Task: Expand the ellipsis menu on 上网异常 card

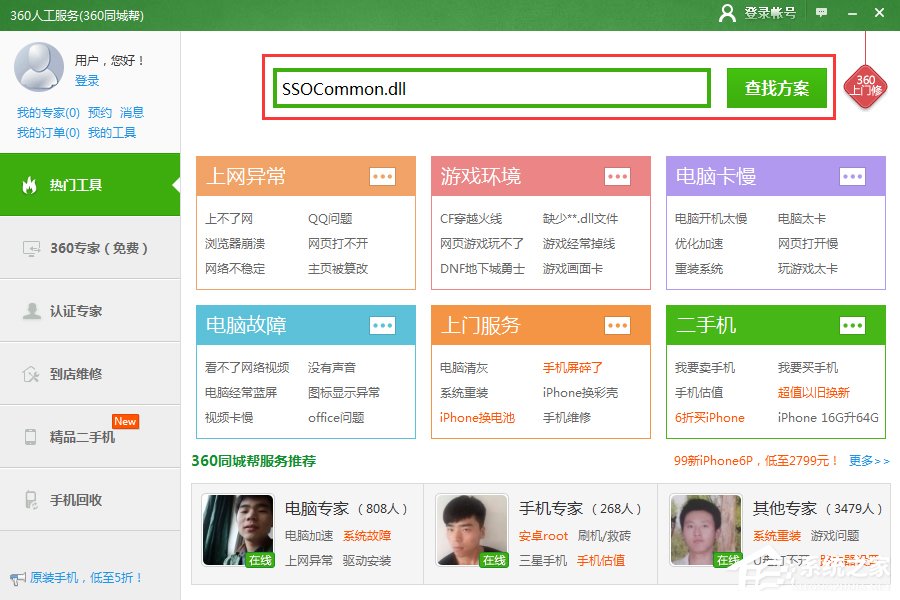Action: pos(383,176)
